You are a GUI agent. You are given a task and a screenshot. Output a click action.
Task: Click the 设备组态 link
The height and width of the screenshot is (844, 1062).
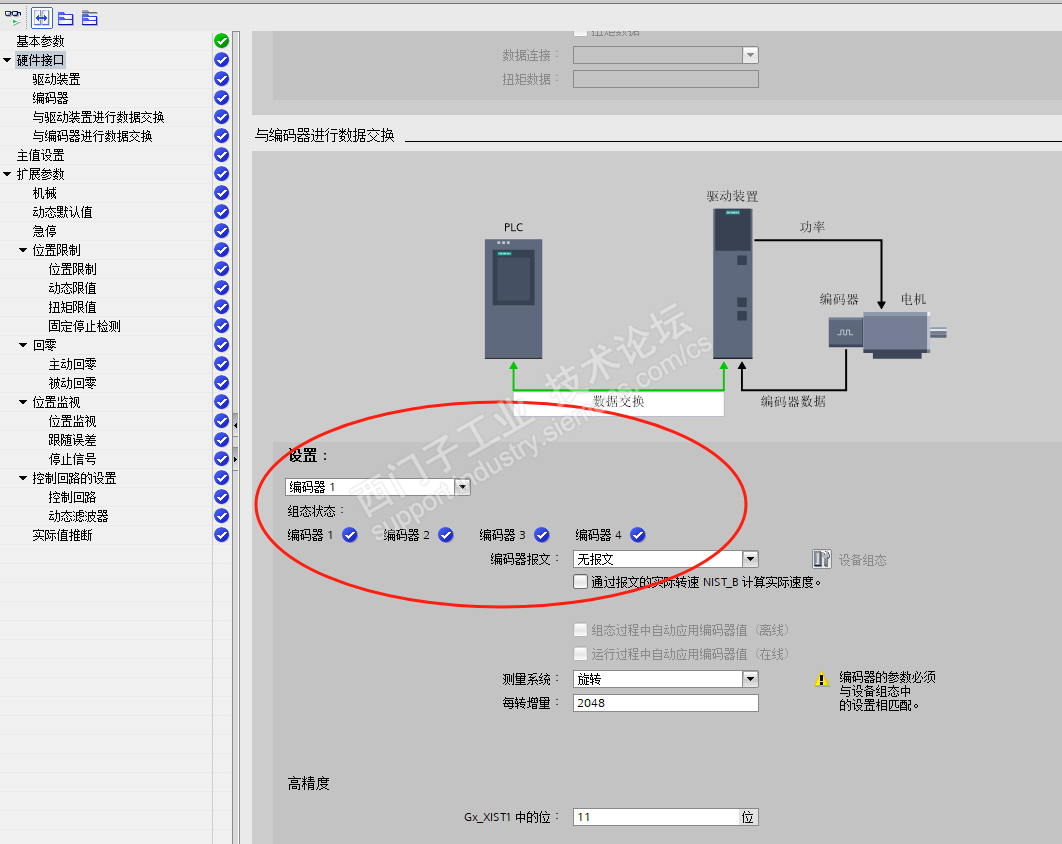[862, 560]
